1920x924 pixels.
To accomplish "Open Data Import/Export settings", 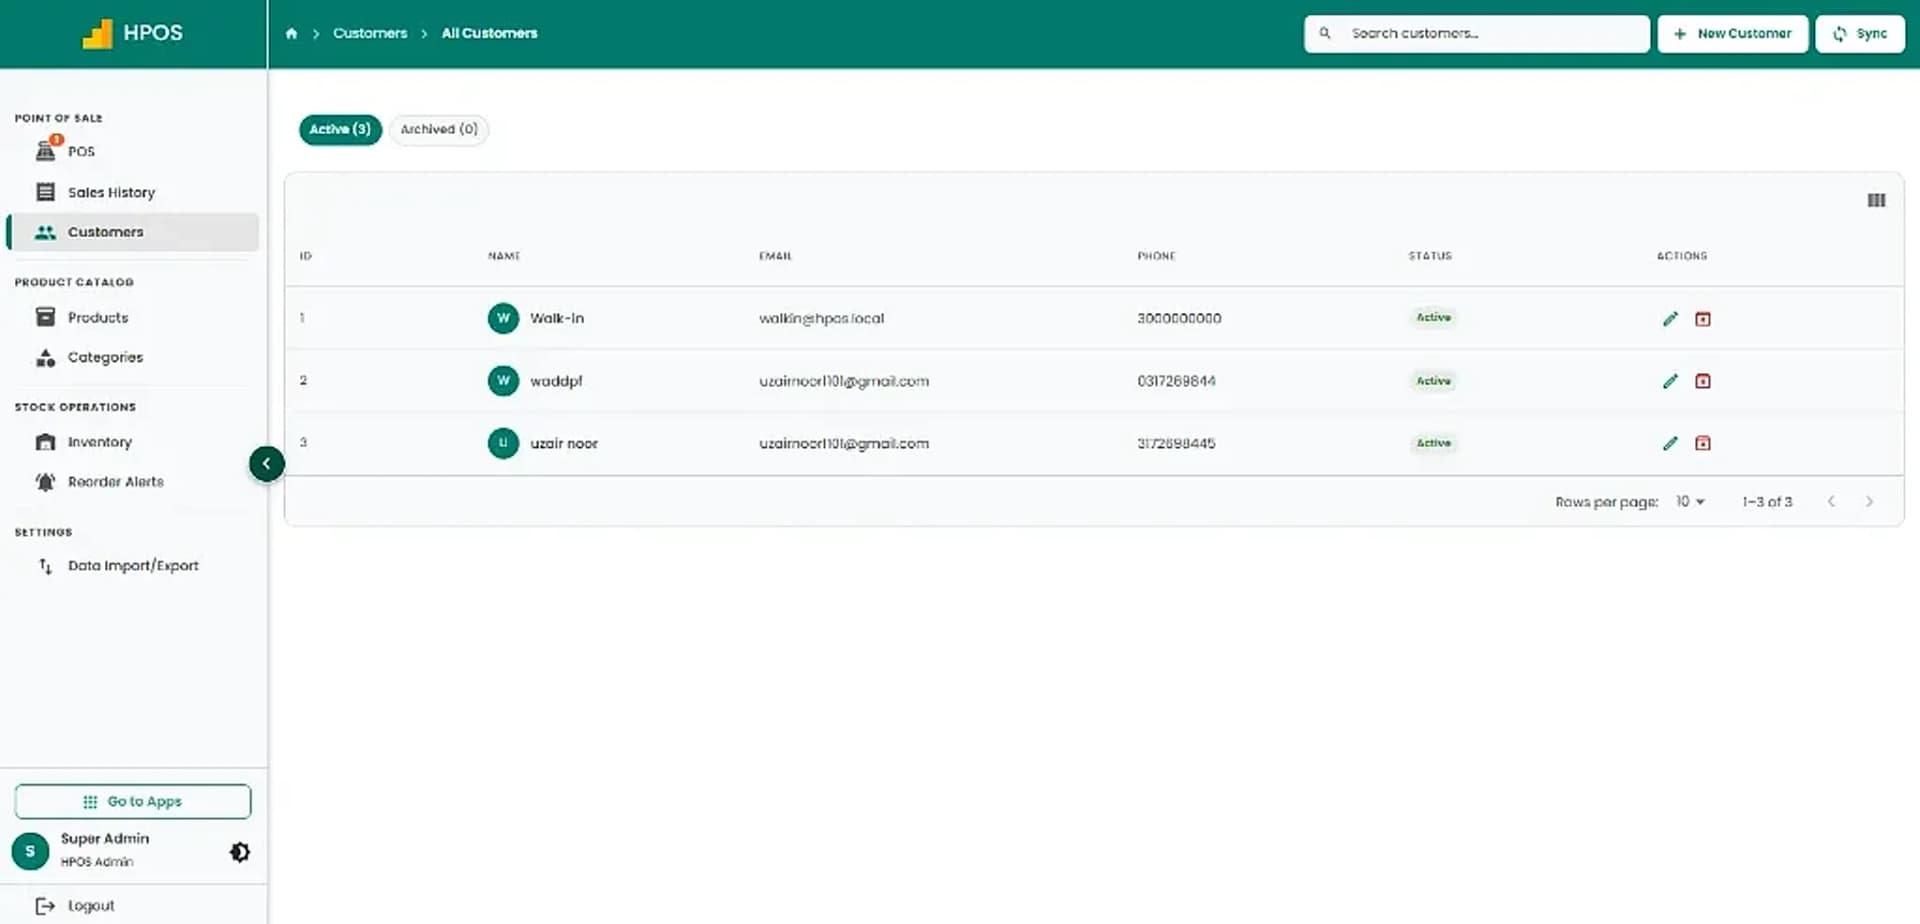I will tap(132, 566).
